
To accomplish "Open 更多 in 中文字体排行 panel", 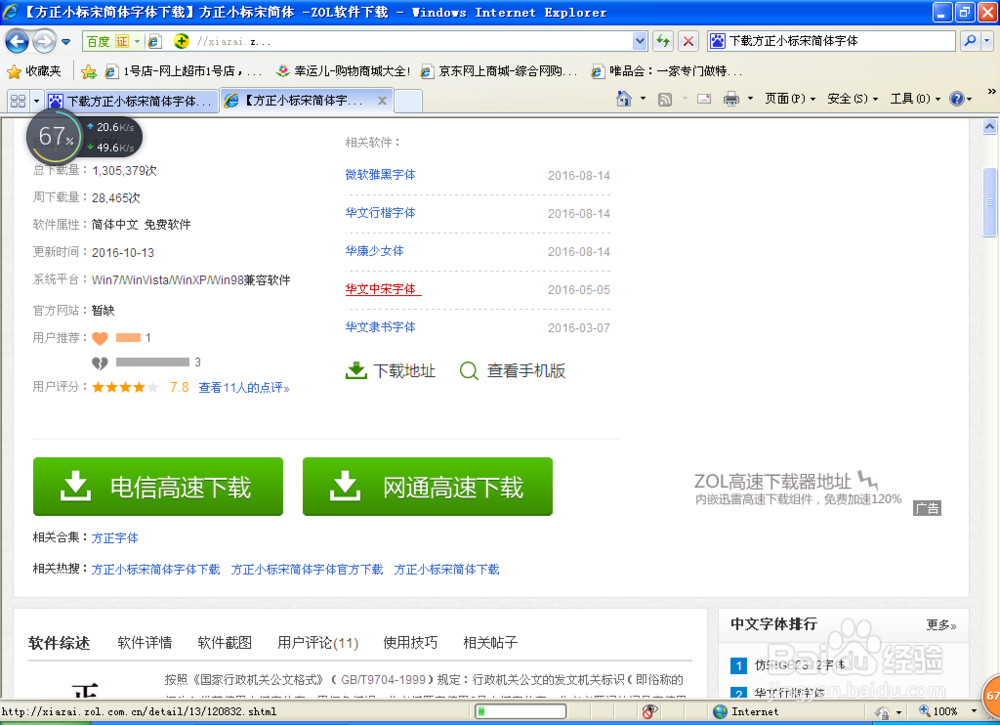I will 941,625.
